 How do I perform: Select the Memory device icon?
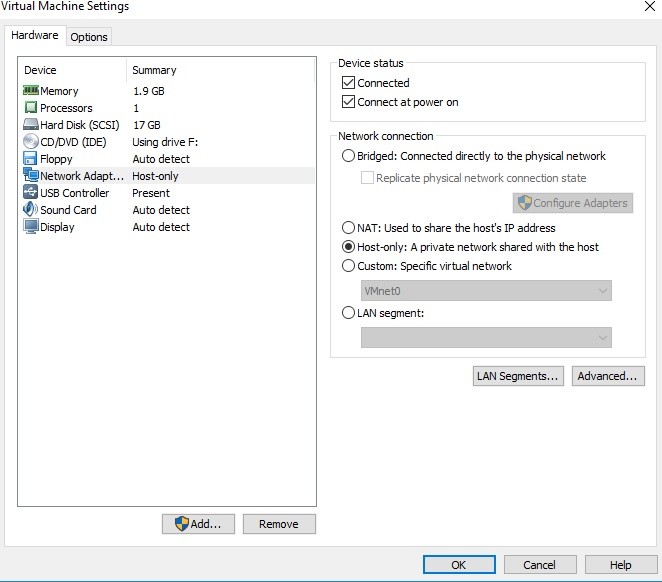click(x=30, y=91)
